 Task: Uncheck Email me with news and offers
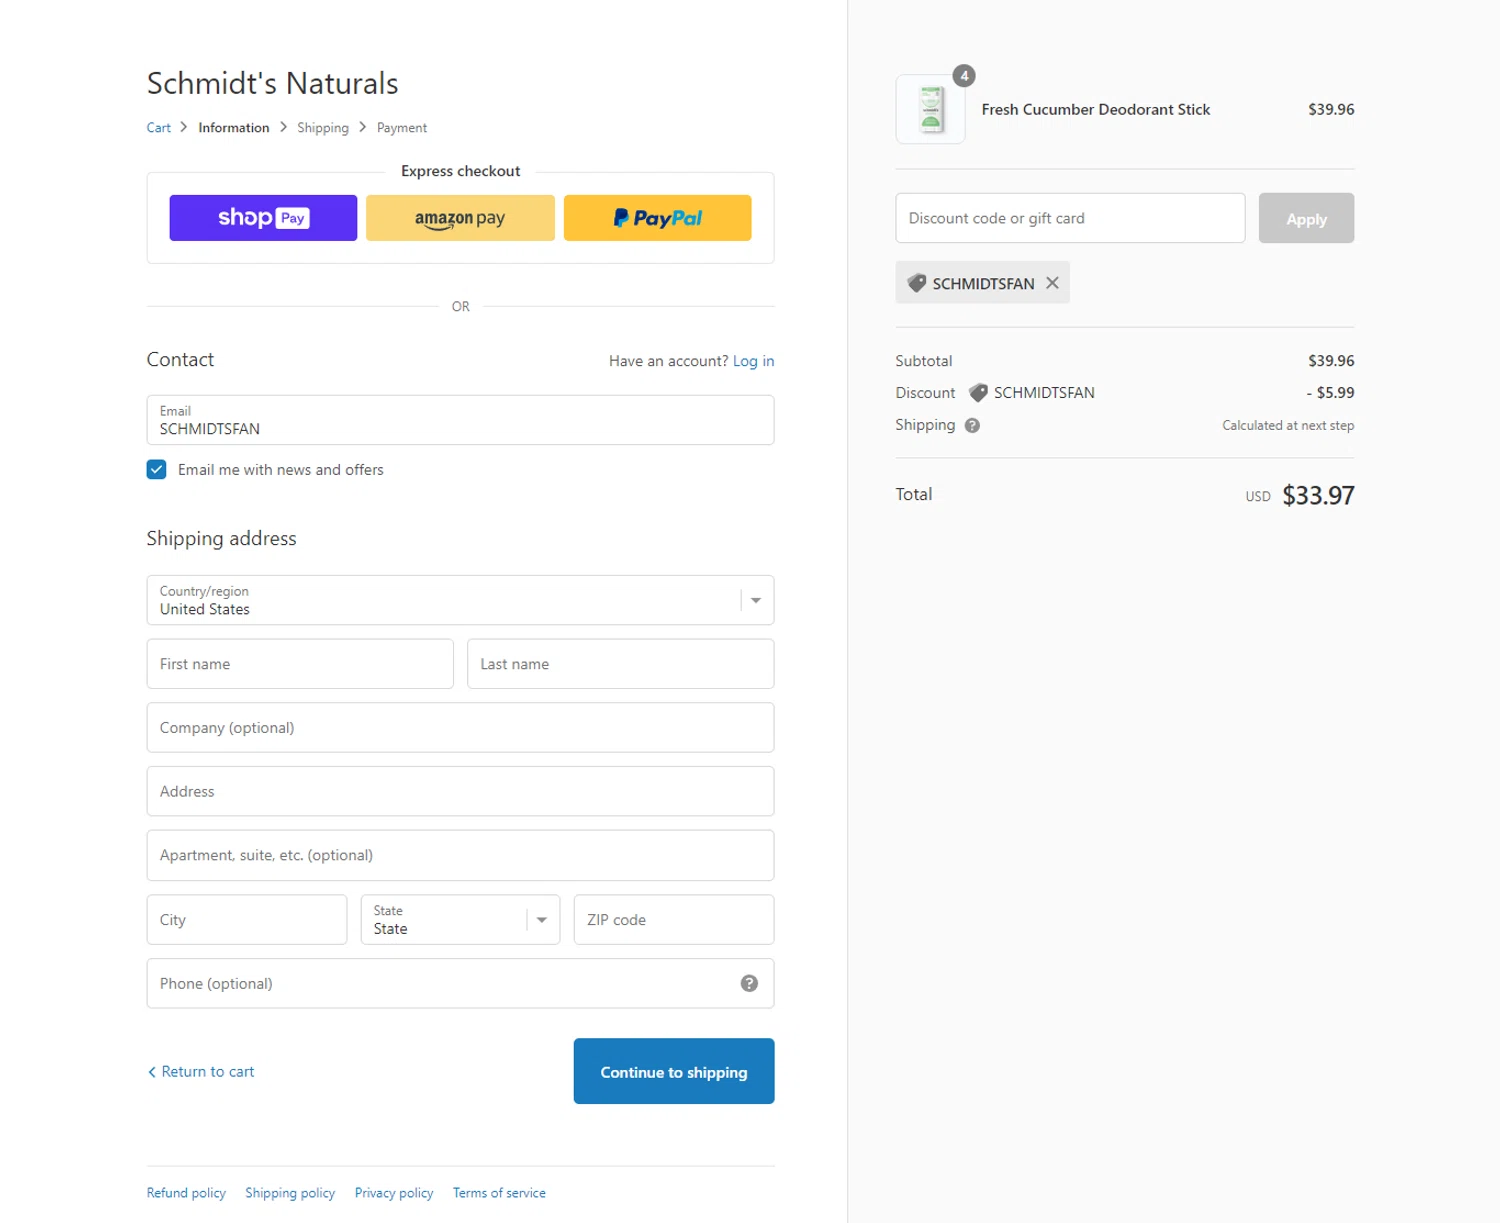tap(156, 469)
